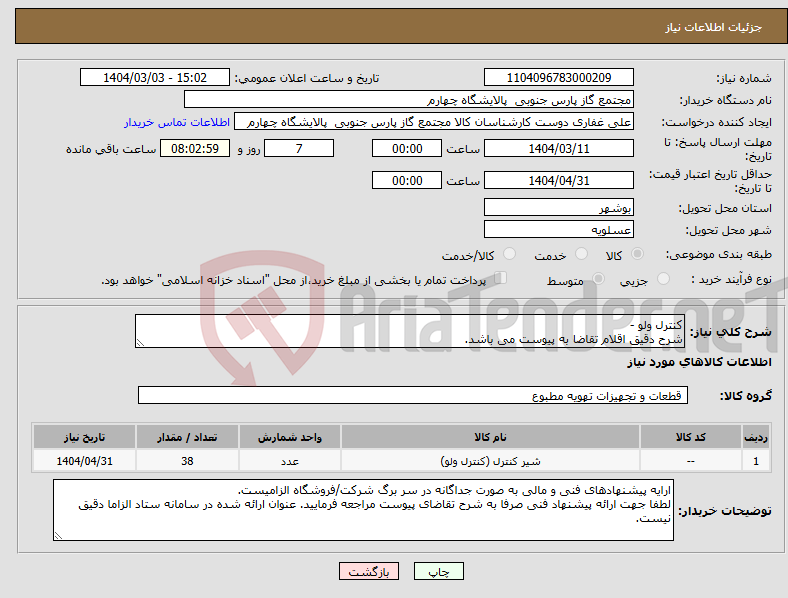Click the remaining time field 08:02:59
The width and height of the screenshot is (788, 598).
pyautogui.click(x=195, y=149)
